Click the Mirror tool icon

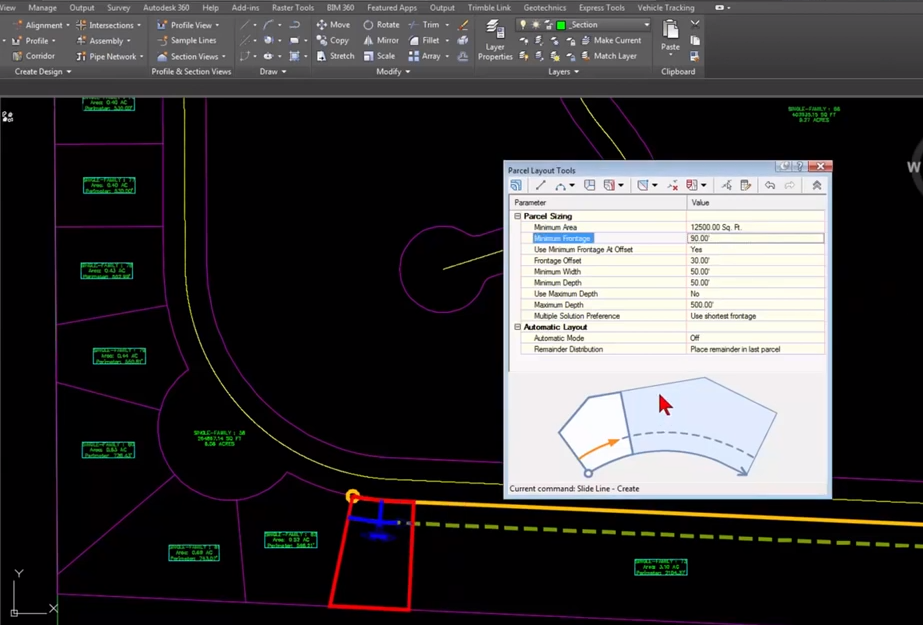pyautogui.click(x=368, y=40)
